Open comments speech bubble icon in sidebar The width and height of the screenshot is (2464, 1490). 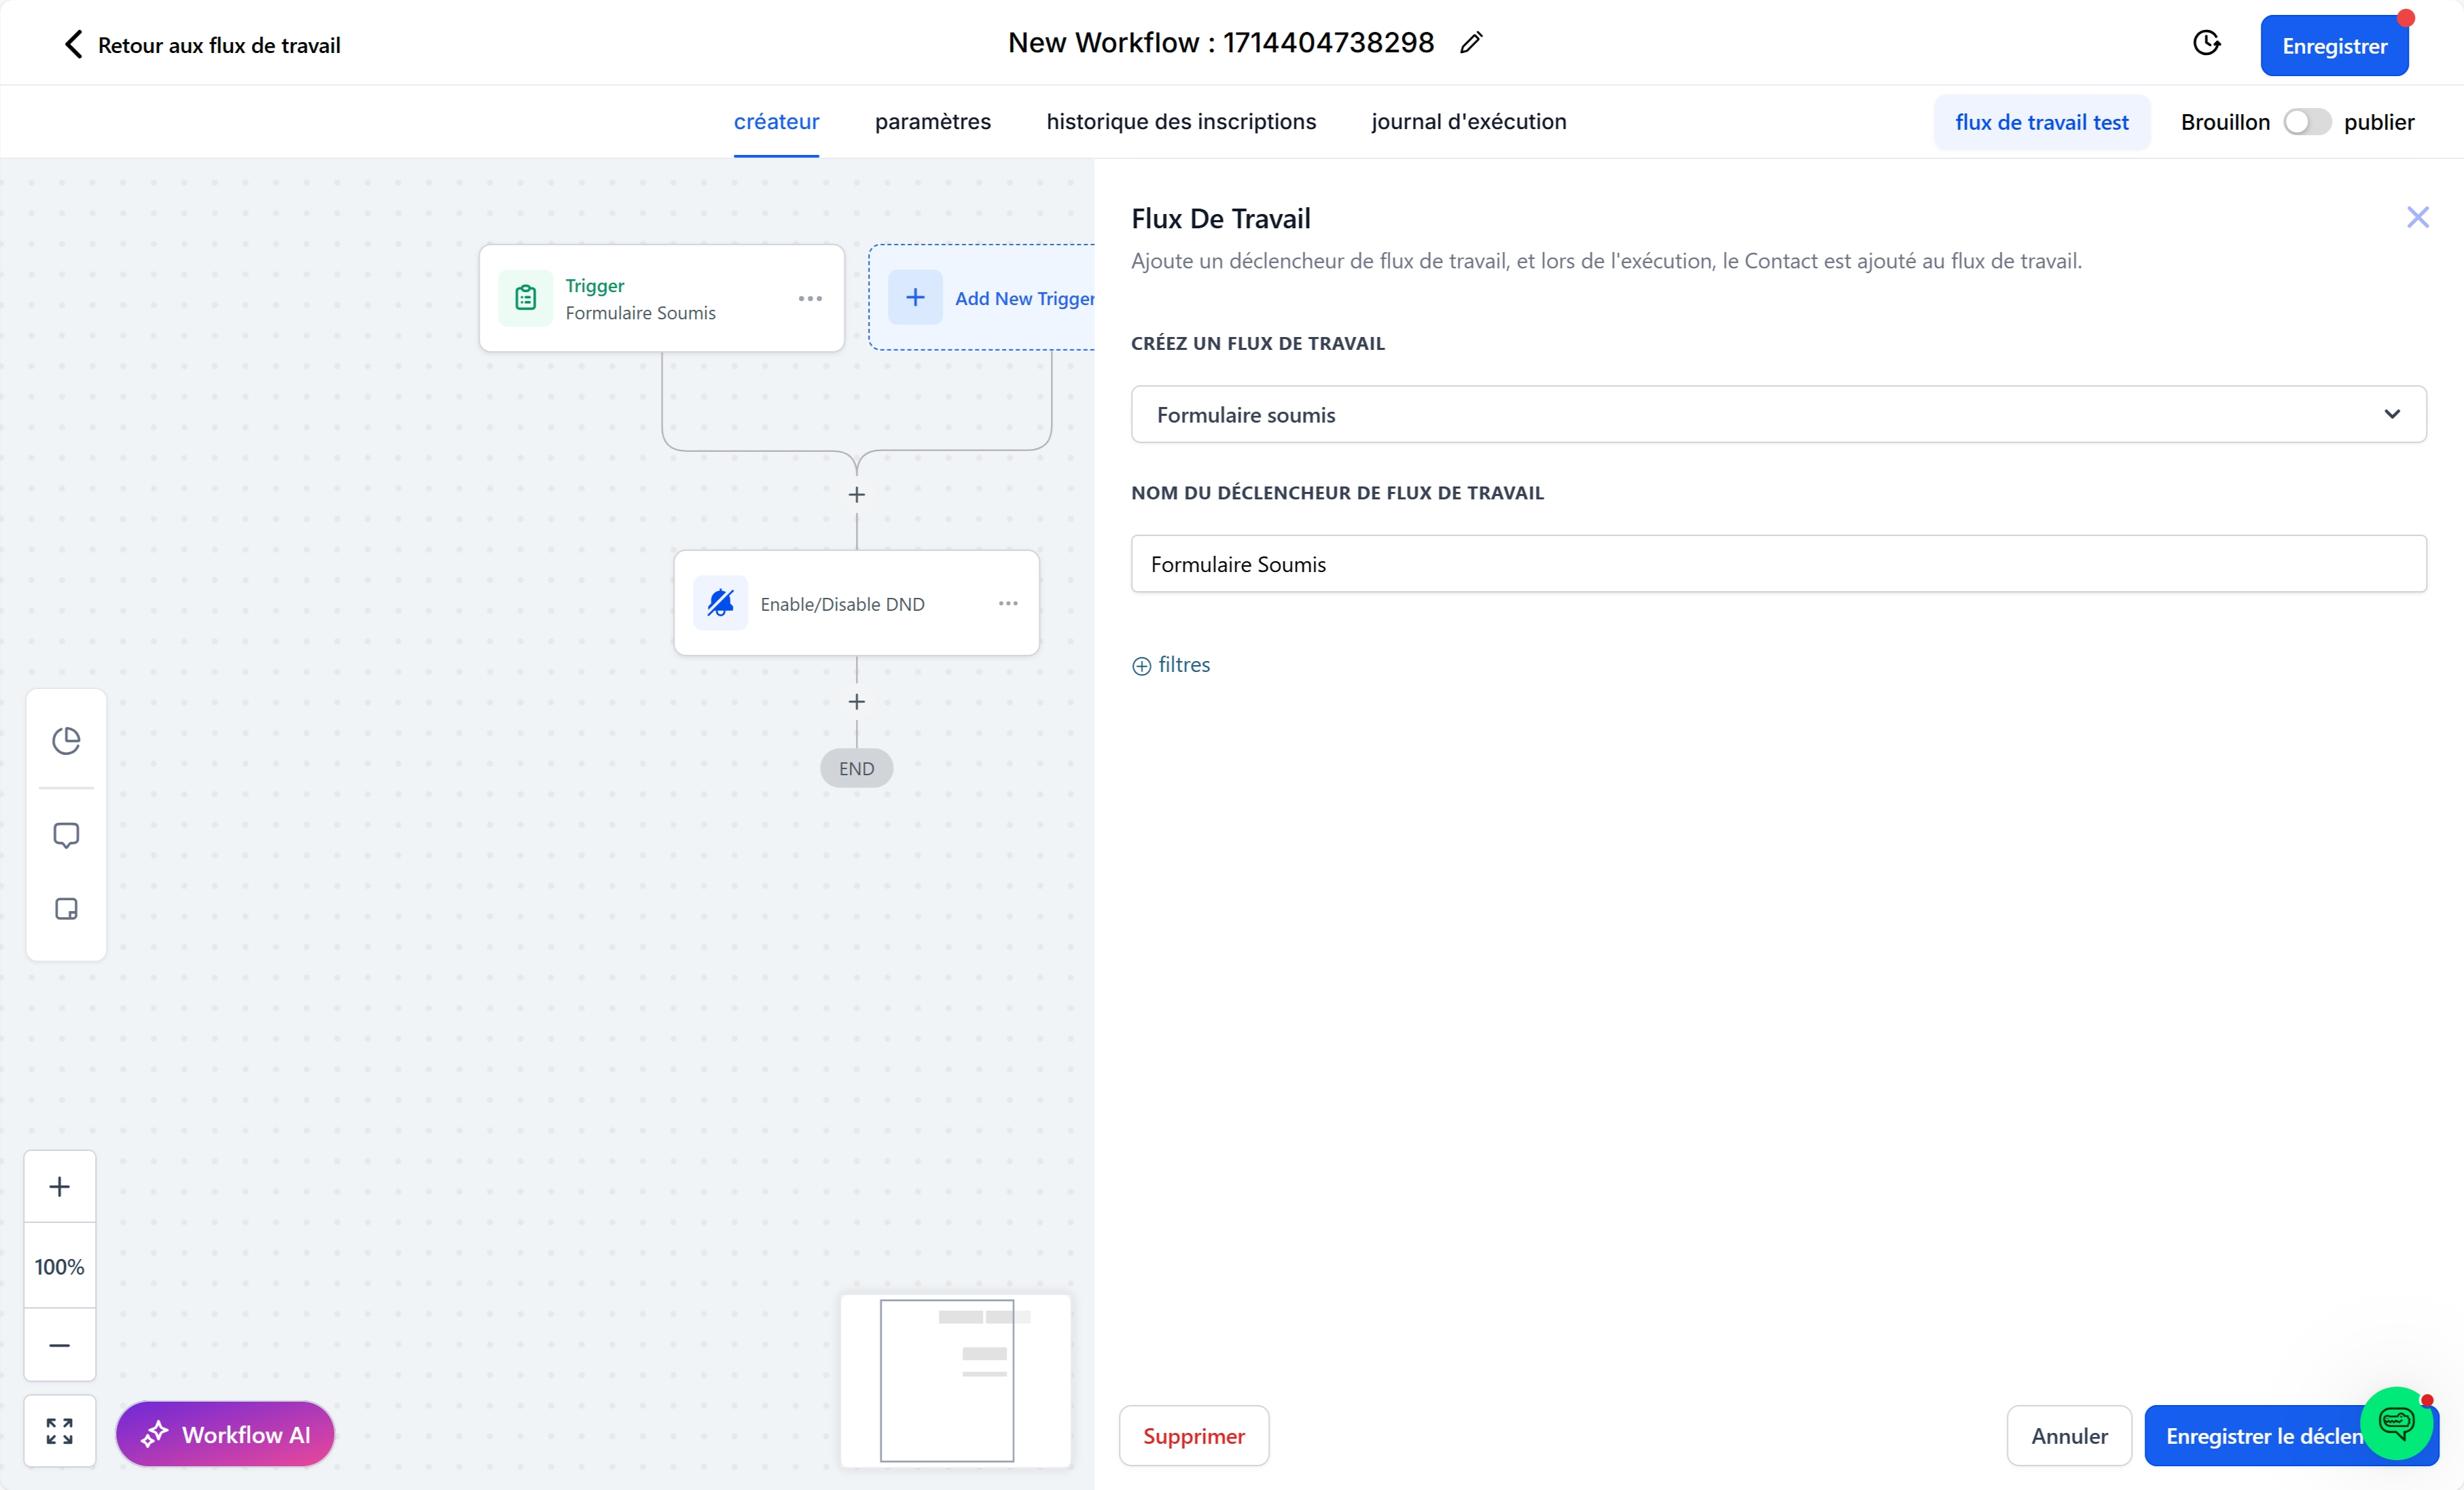pos(66,835)
